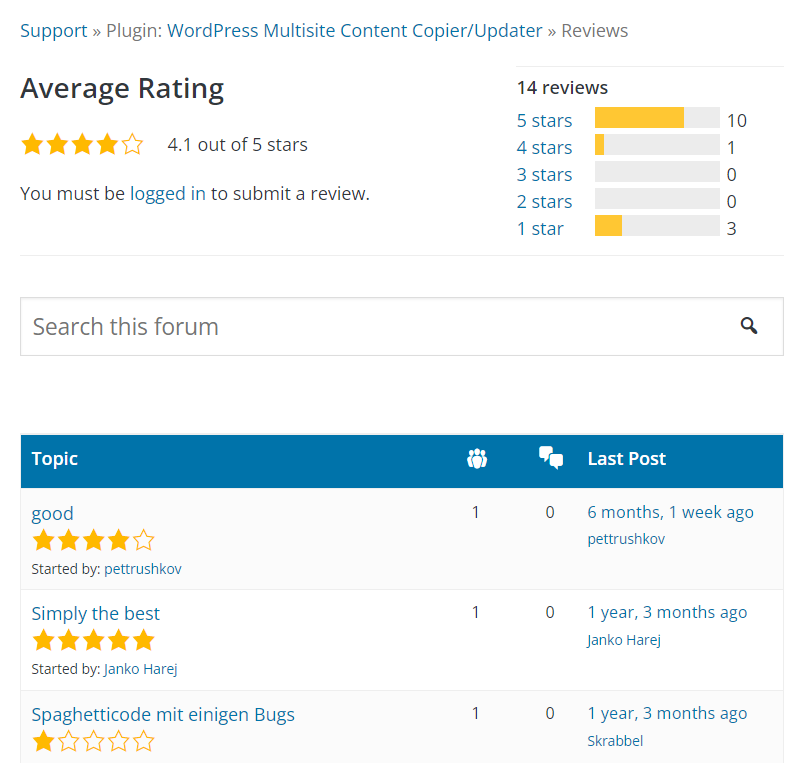Click the 3 stars rating bar
Viewport: 807px width, 763px height.
[x=657, y=171]
